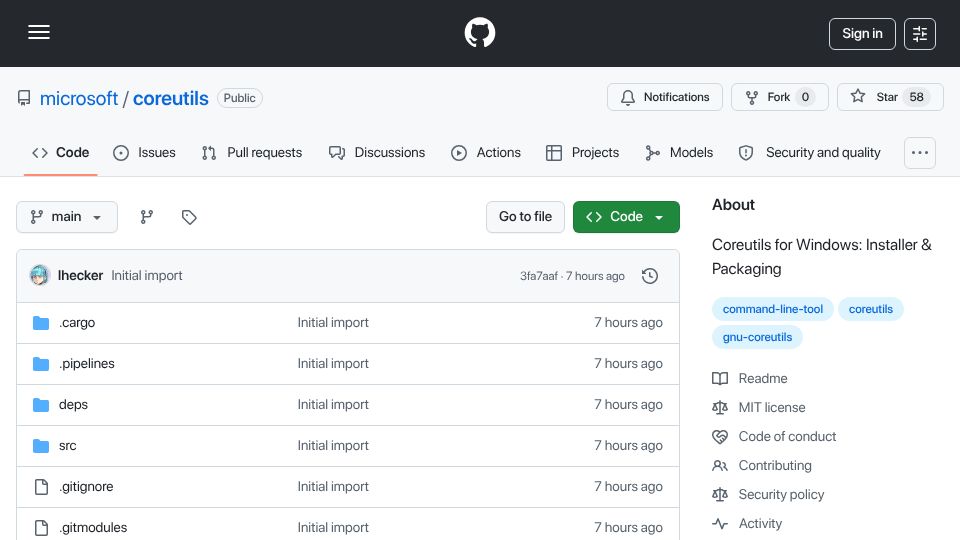The image size is (960, 540).
Task: Click the repository icon beside microsoft
Action: coord(24,98)
